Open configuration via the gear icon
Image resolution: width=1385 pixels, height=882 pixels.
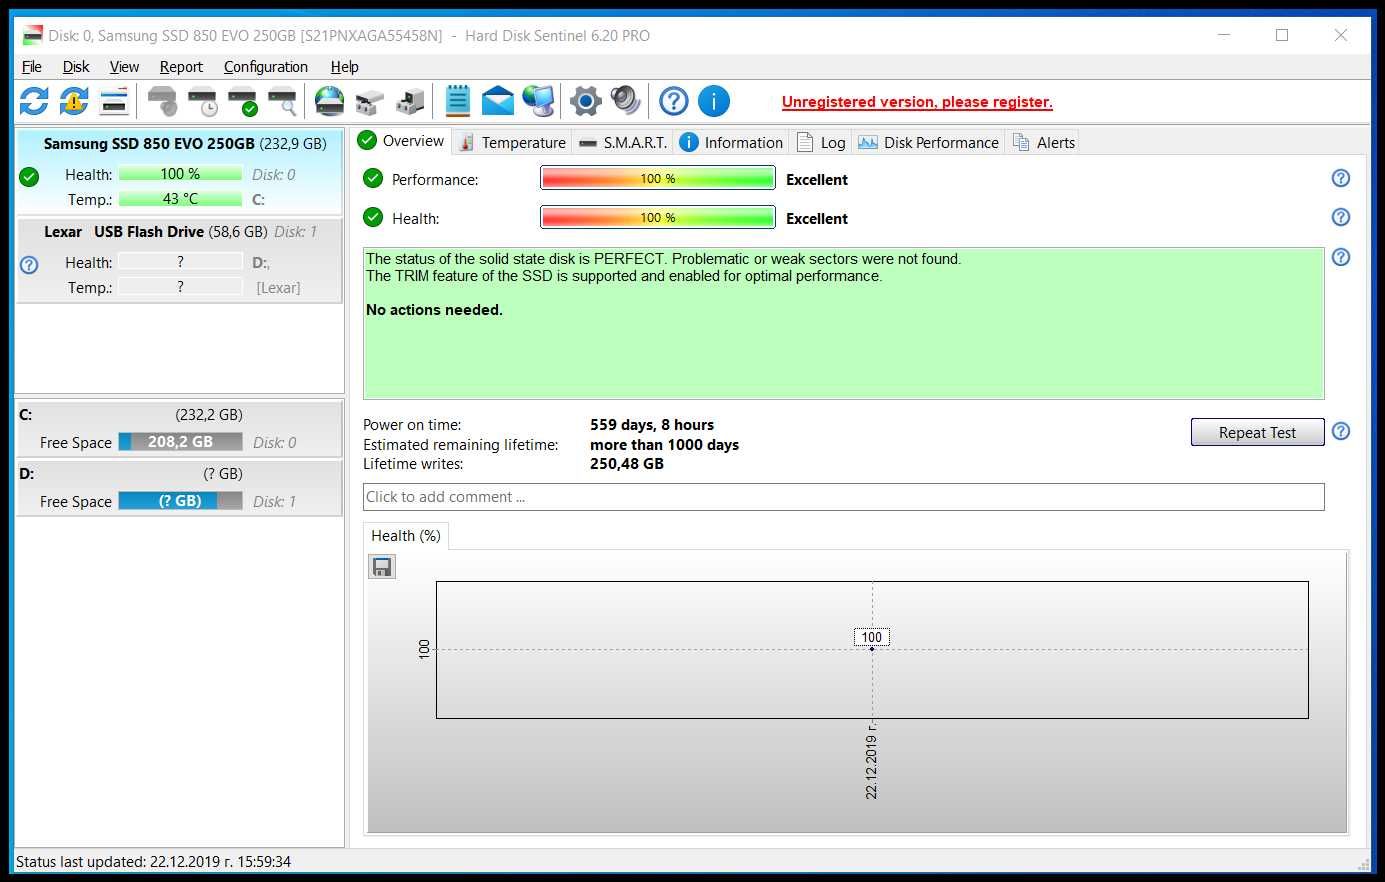point(586,101)
